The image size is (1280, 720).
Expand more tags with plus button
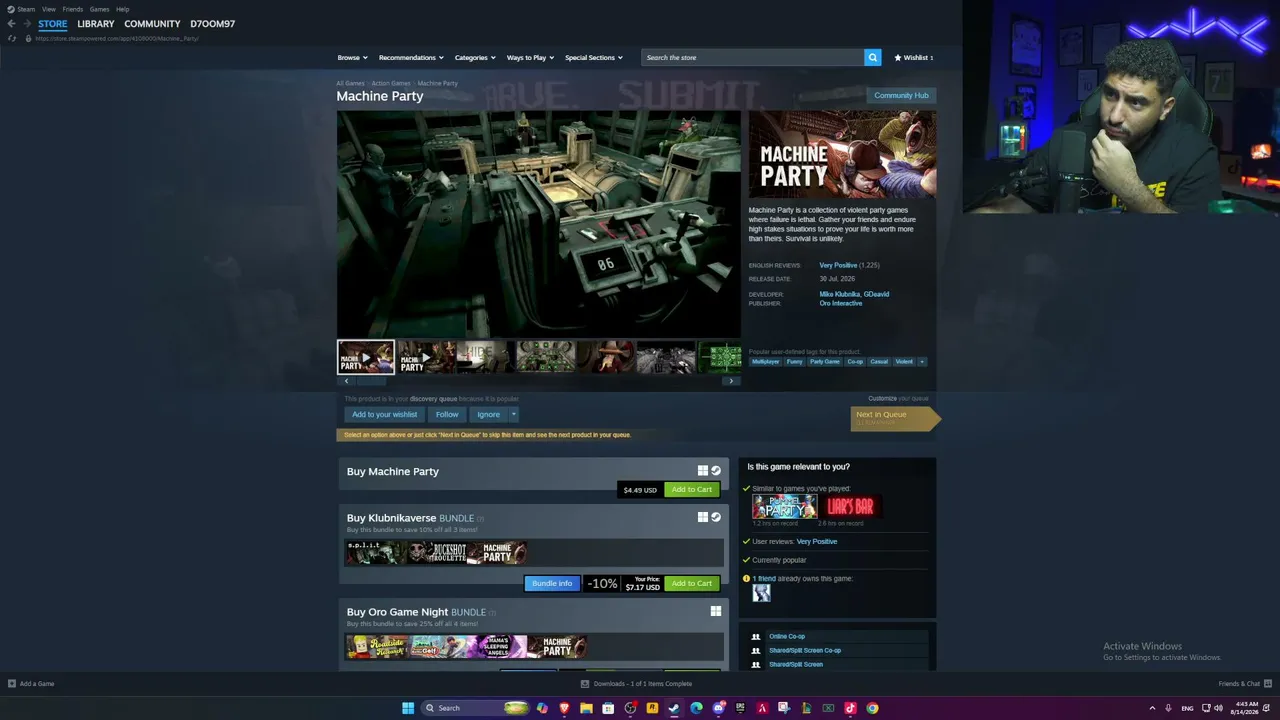click(922, 362)
